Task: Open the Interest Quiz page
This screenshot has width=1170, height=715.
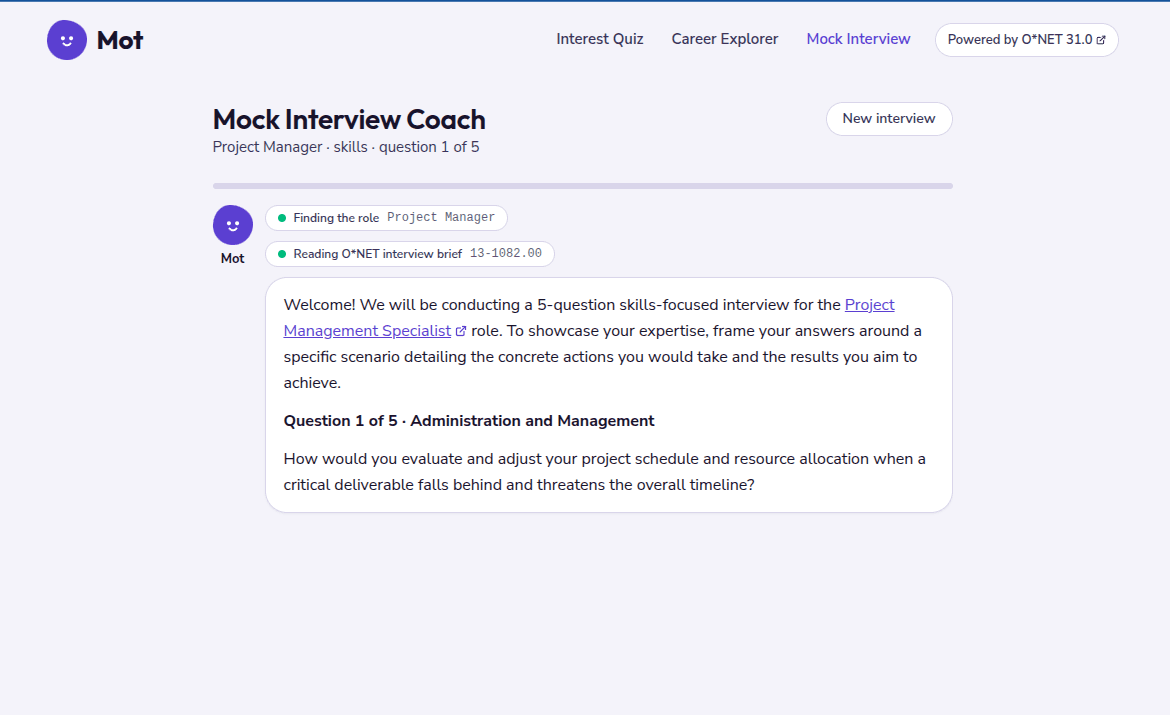Action: point(600,40)
